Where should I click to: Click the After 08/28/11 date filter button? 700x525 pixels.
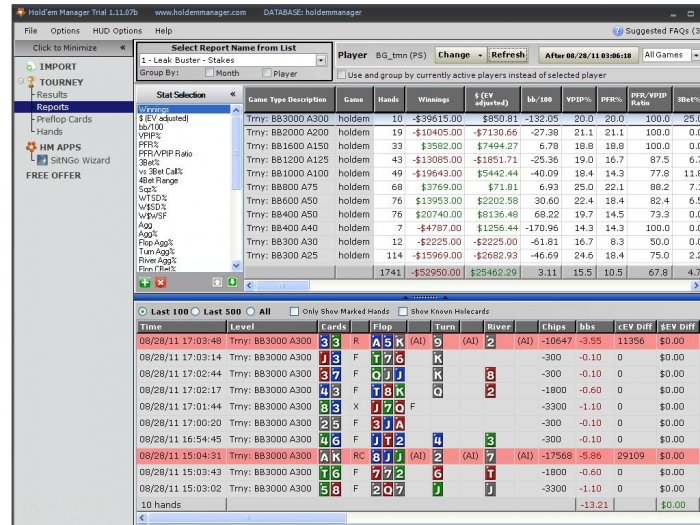[588, 55]
